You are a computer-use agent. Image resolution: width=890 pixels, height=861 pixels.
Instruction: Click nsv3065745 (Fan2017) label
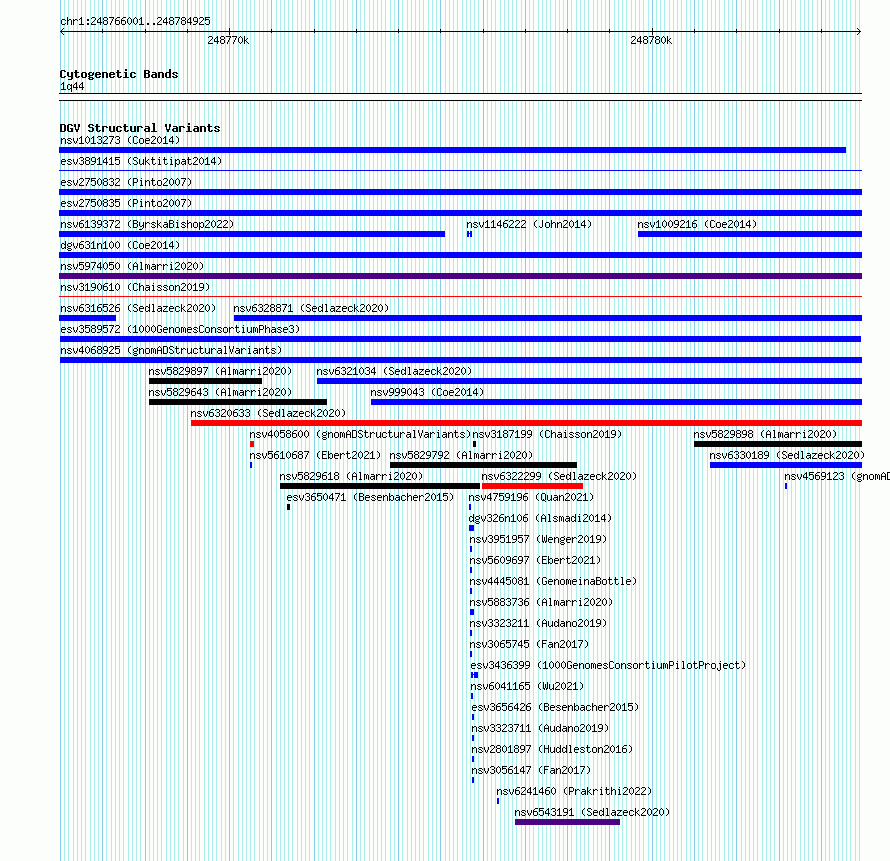529,644
